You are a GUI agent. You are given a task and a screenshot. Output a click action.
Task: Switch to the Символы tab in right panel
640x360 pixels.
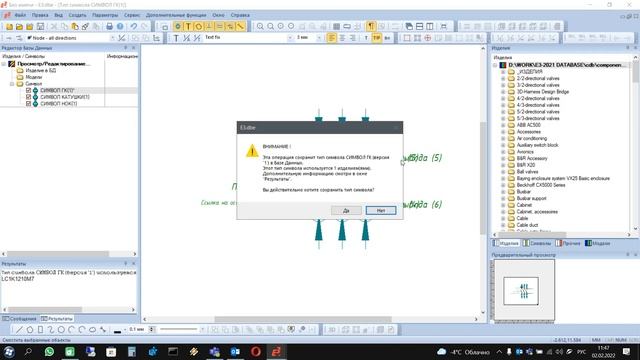[x=537, y=243]
